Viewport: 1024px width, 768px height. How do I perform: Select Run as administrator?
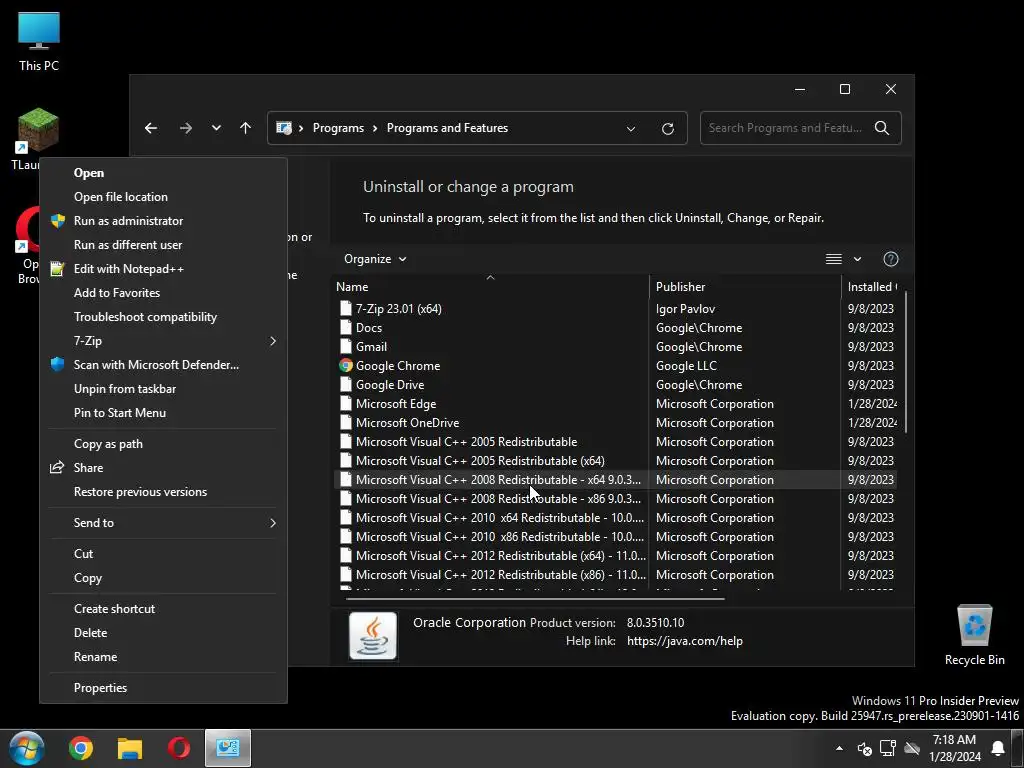[x=163, y=221]
